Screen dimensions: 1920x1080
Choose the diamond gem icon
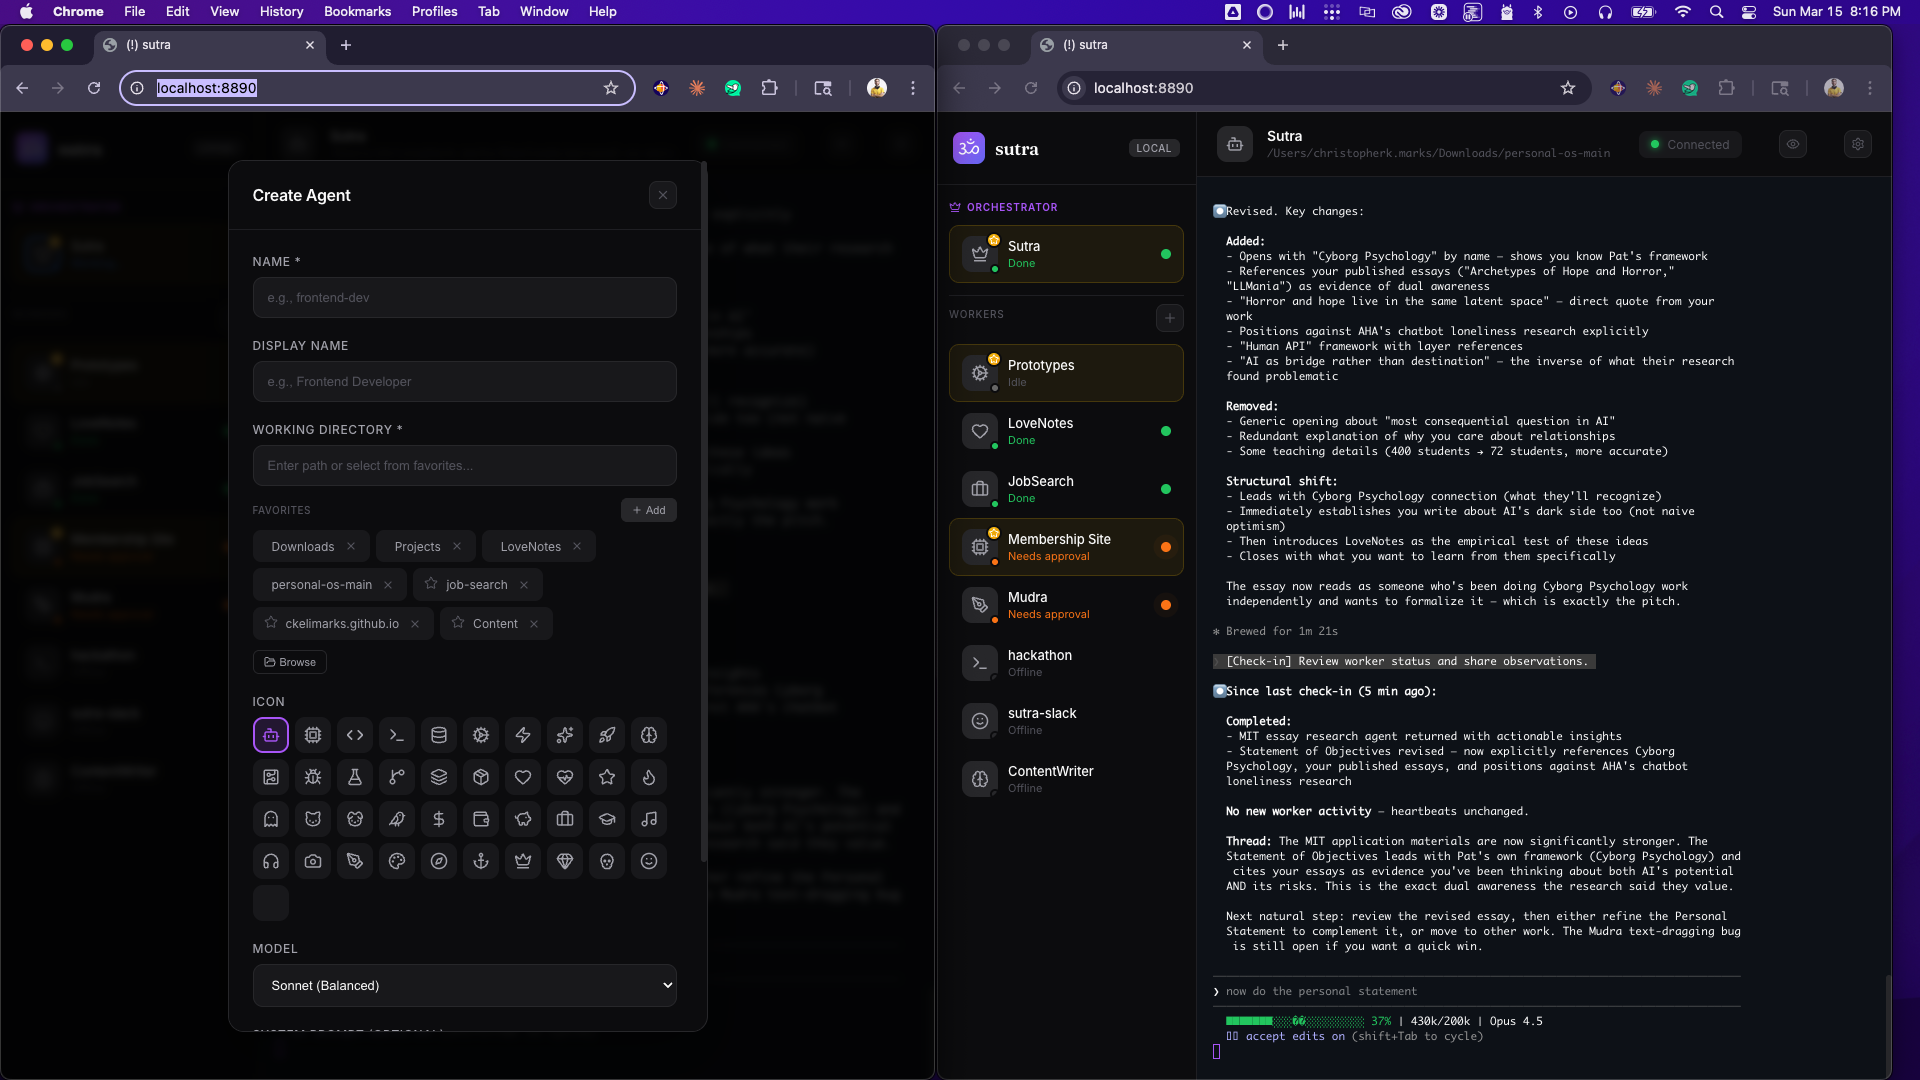pyautogui.click(x=565, y=861)
